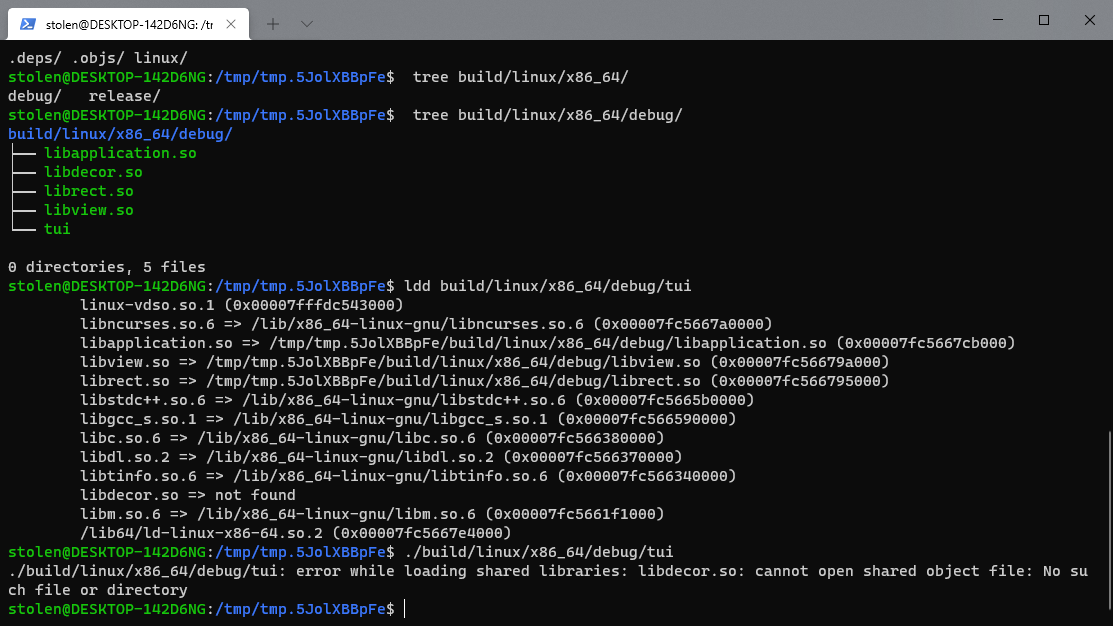Click libview.so in the tree listing
1113x626 pixels.
tap(89, 210)
